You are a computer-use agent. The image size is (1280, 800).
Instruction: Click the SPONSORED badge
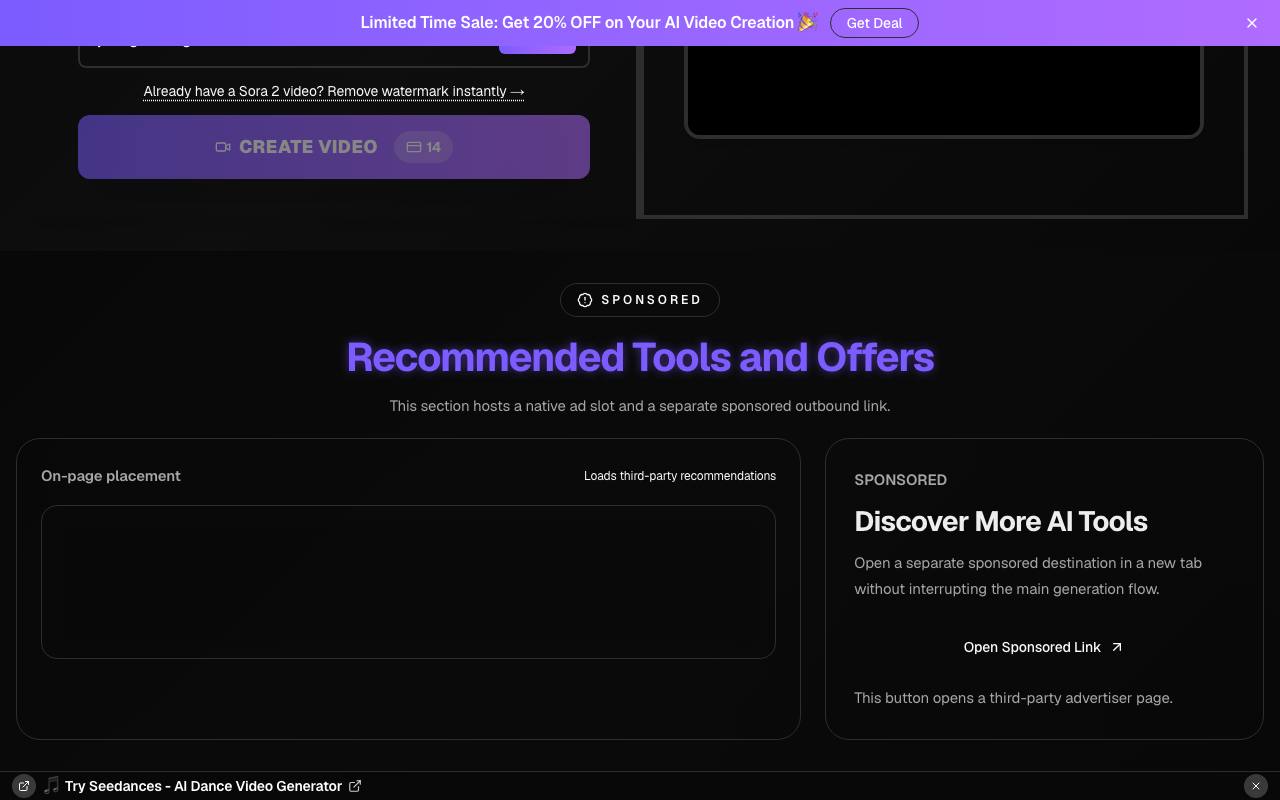[x=640, y=300]
